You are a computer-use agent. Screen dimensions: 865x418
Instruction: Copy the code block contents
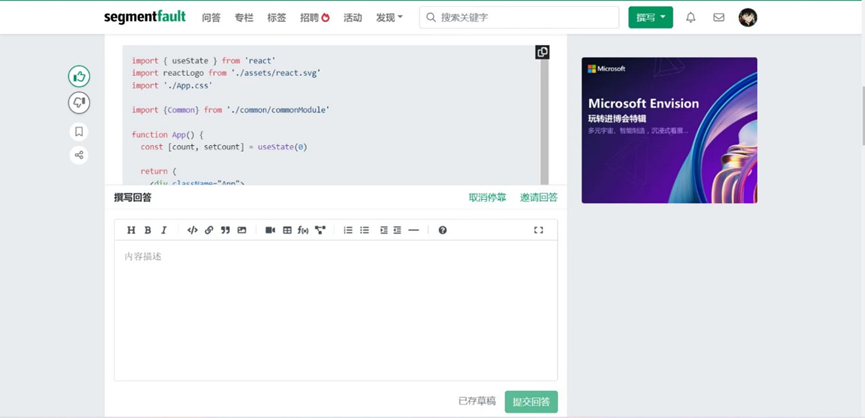point(542,52)
